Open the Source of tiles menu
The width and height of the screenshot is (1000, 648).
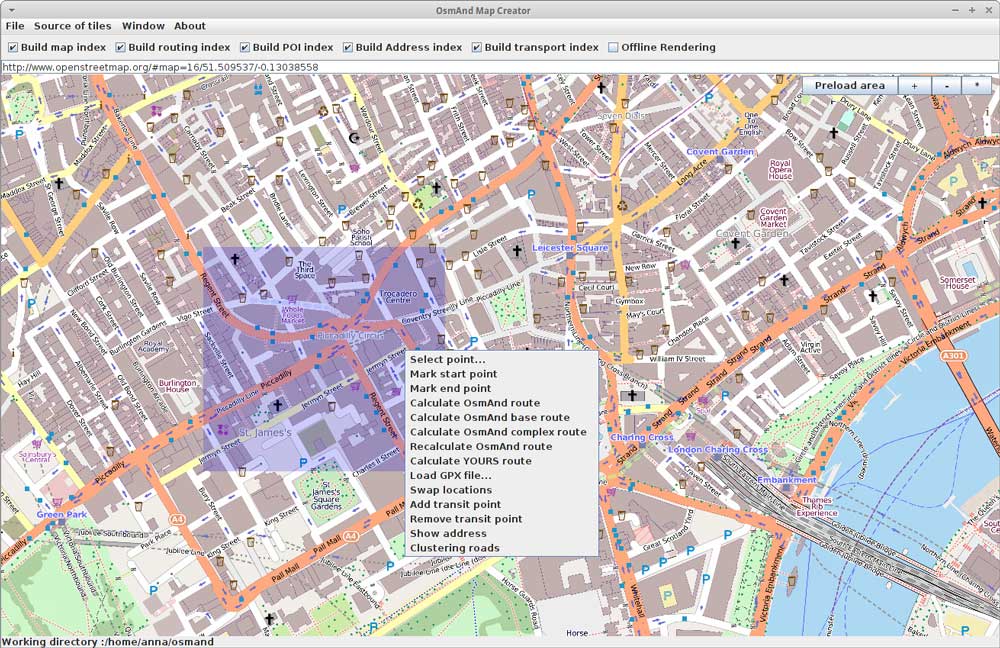point(73,26)
